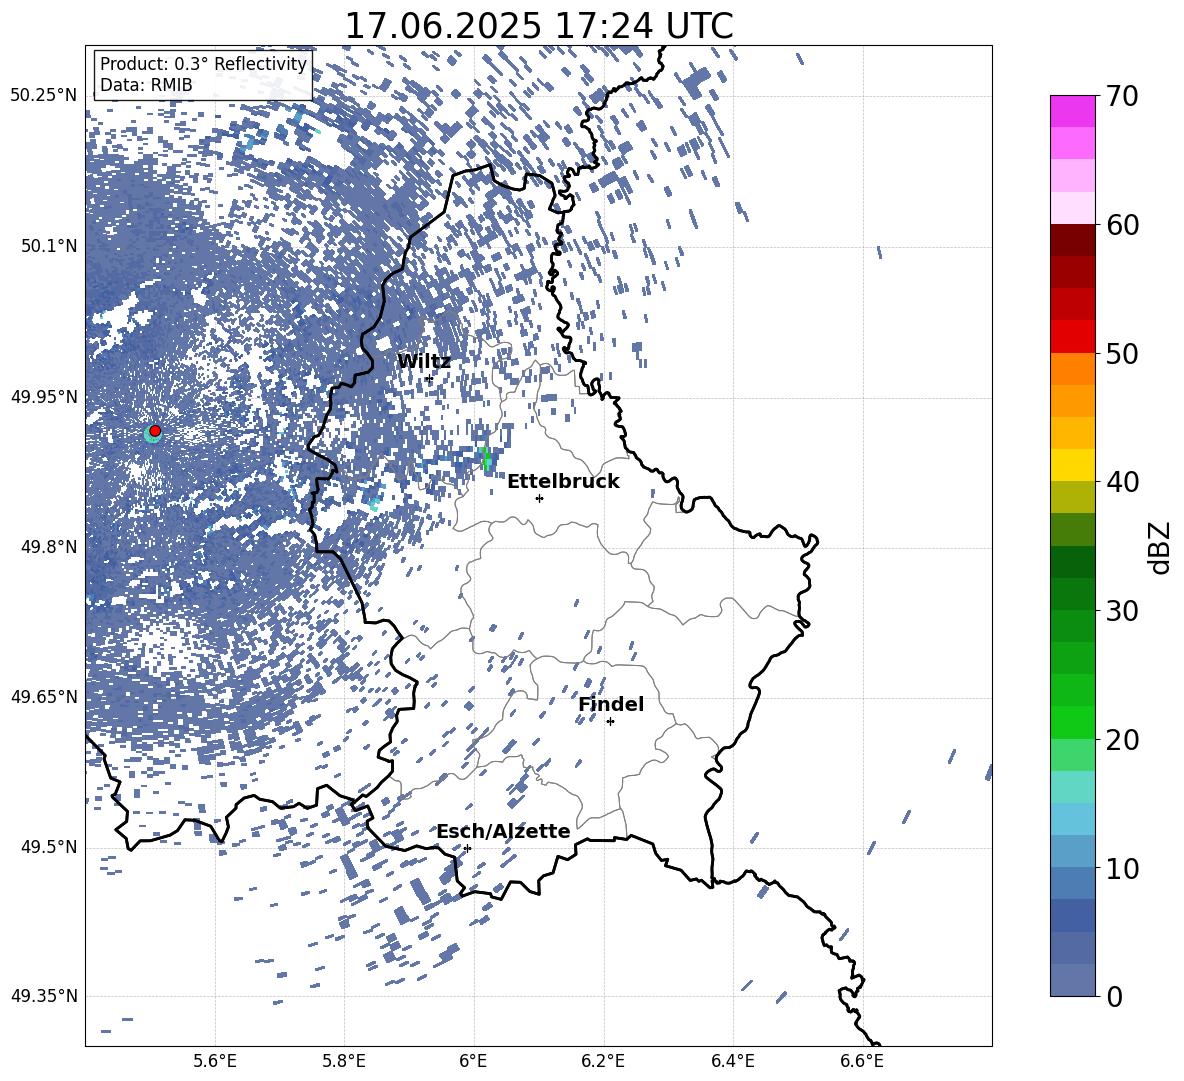The height and width of the screenshot is (1081, 1184).
Task: Click the turquoise colorbar segment below 20
Action: [1072, 787]
